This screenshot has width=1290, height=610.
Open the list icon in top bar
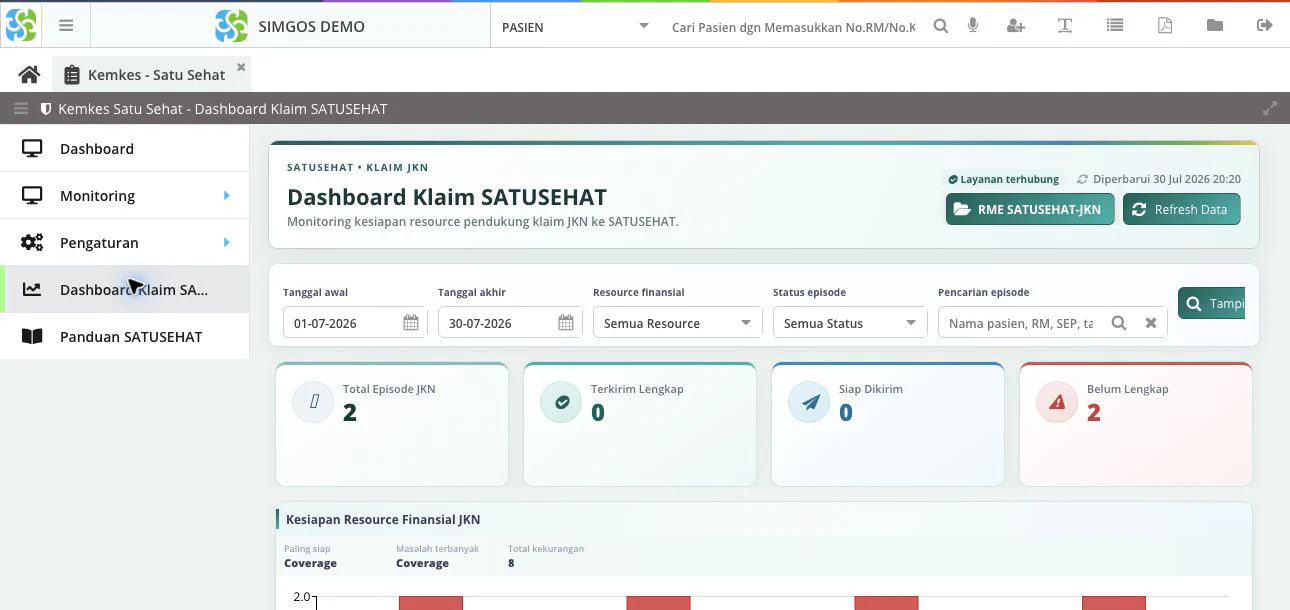click(x=1115, y=26)
